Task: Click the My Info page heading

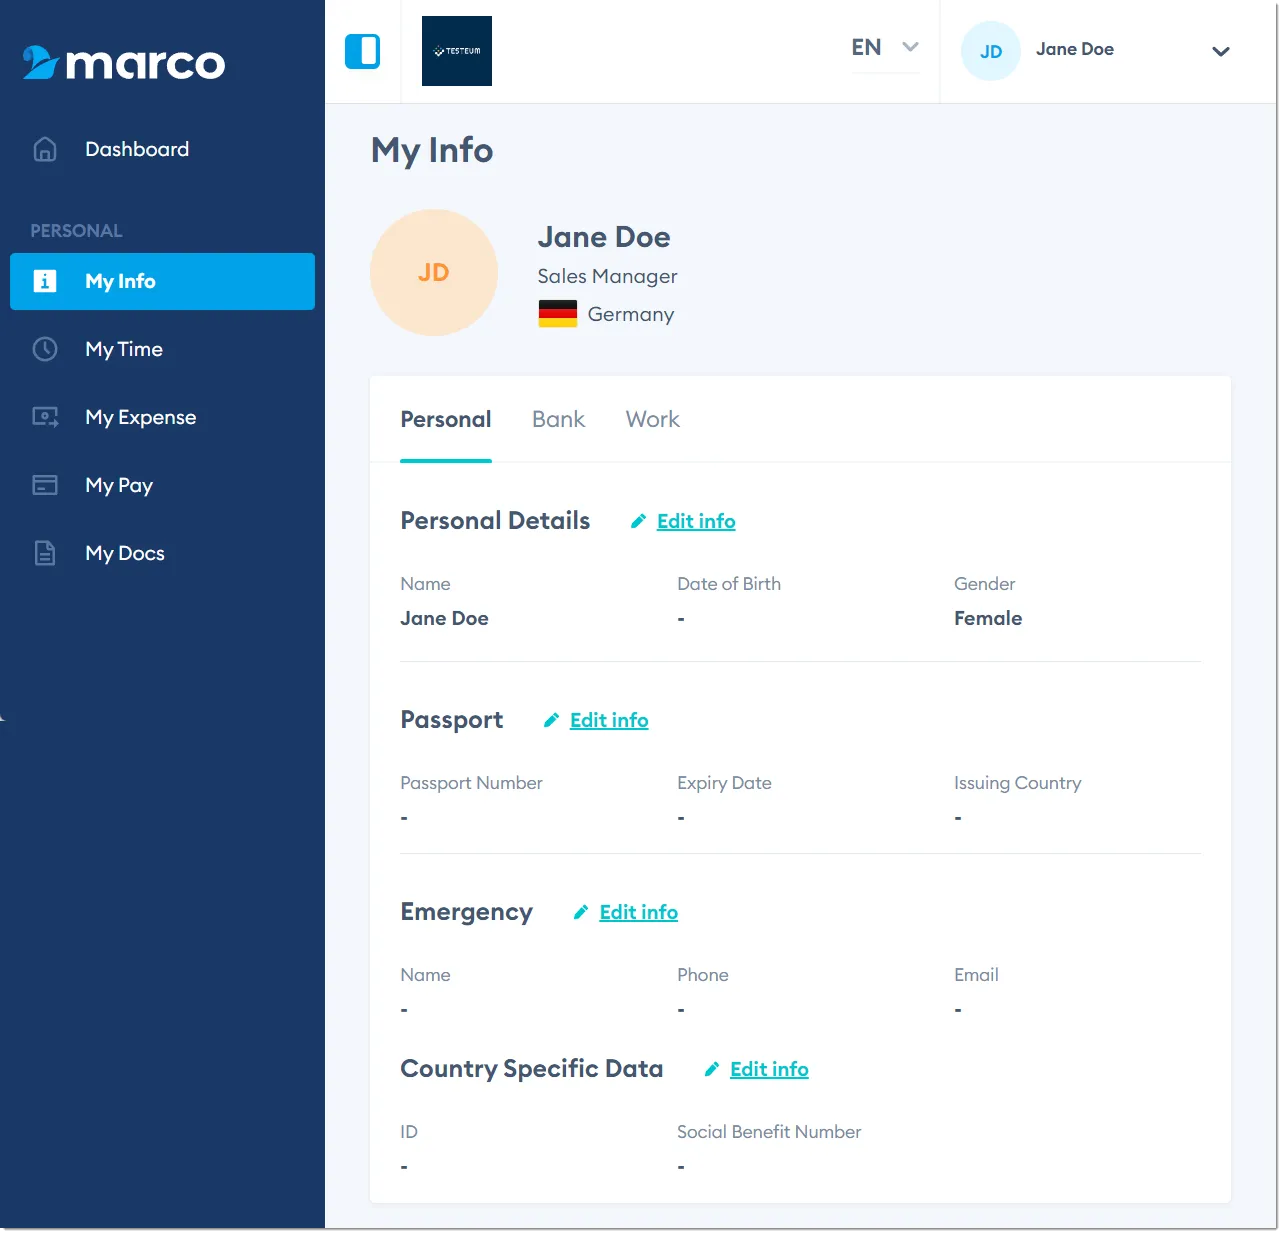Action: (x=432, y=150)
